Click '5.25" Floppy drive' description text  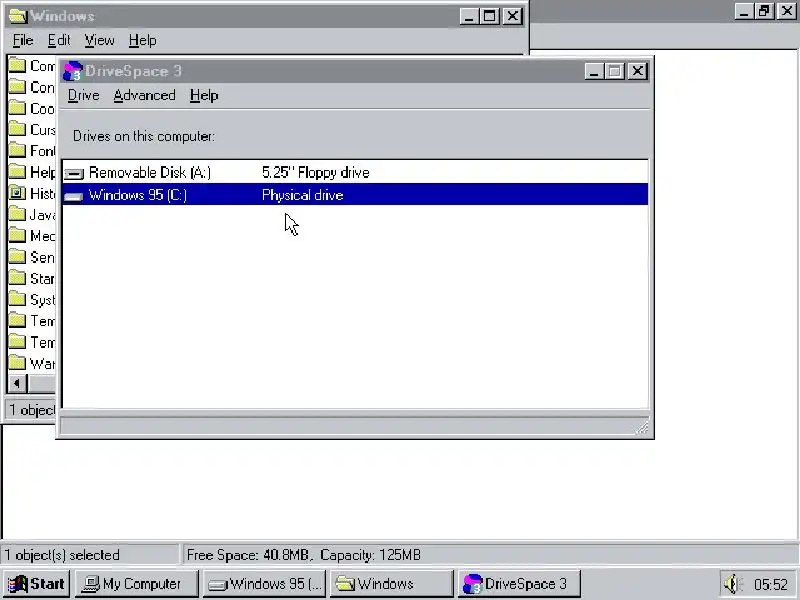pos(315,172)
